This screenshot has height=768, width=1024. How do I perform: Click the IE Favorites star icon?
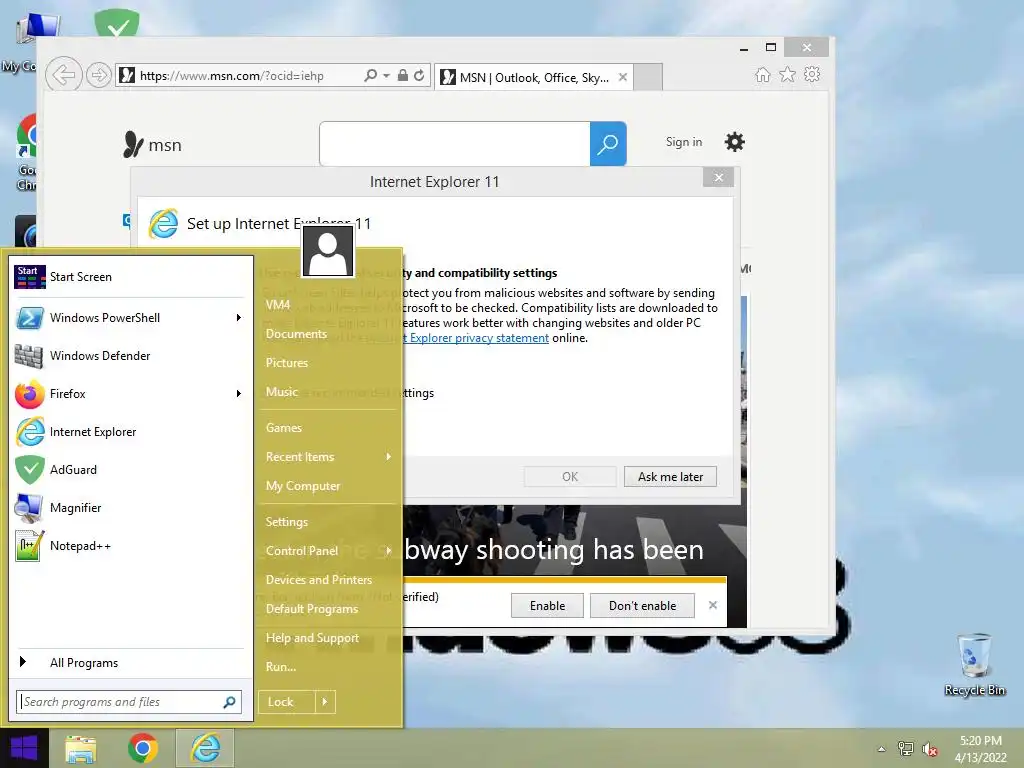788,74
